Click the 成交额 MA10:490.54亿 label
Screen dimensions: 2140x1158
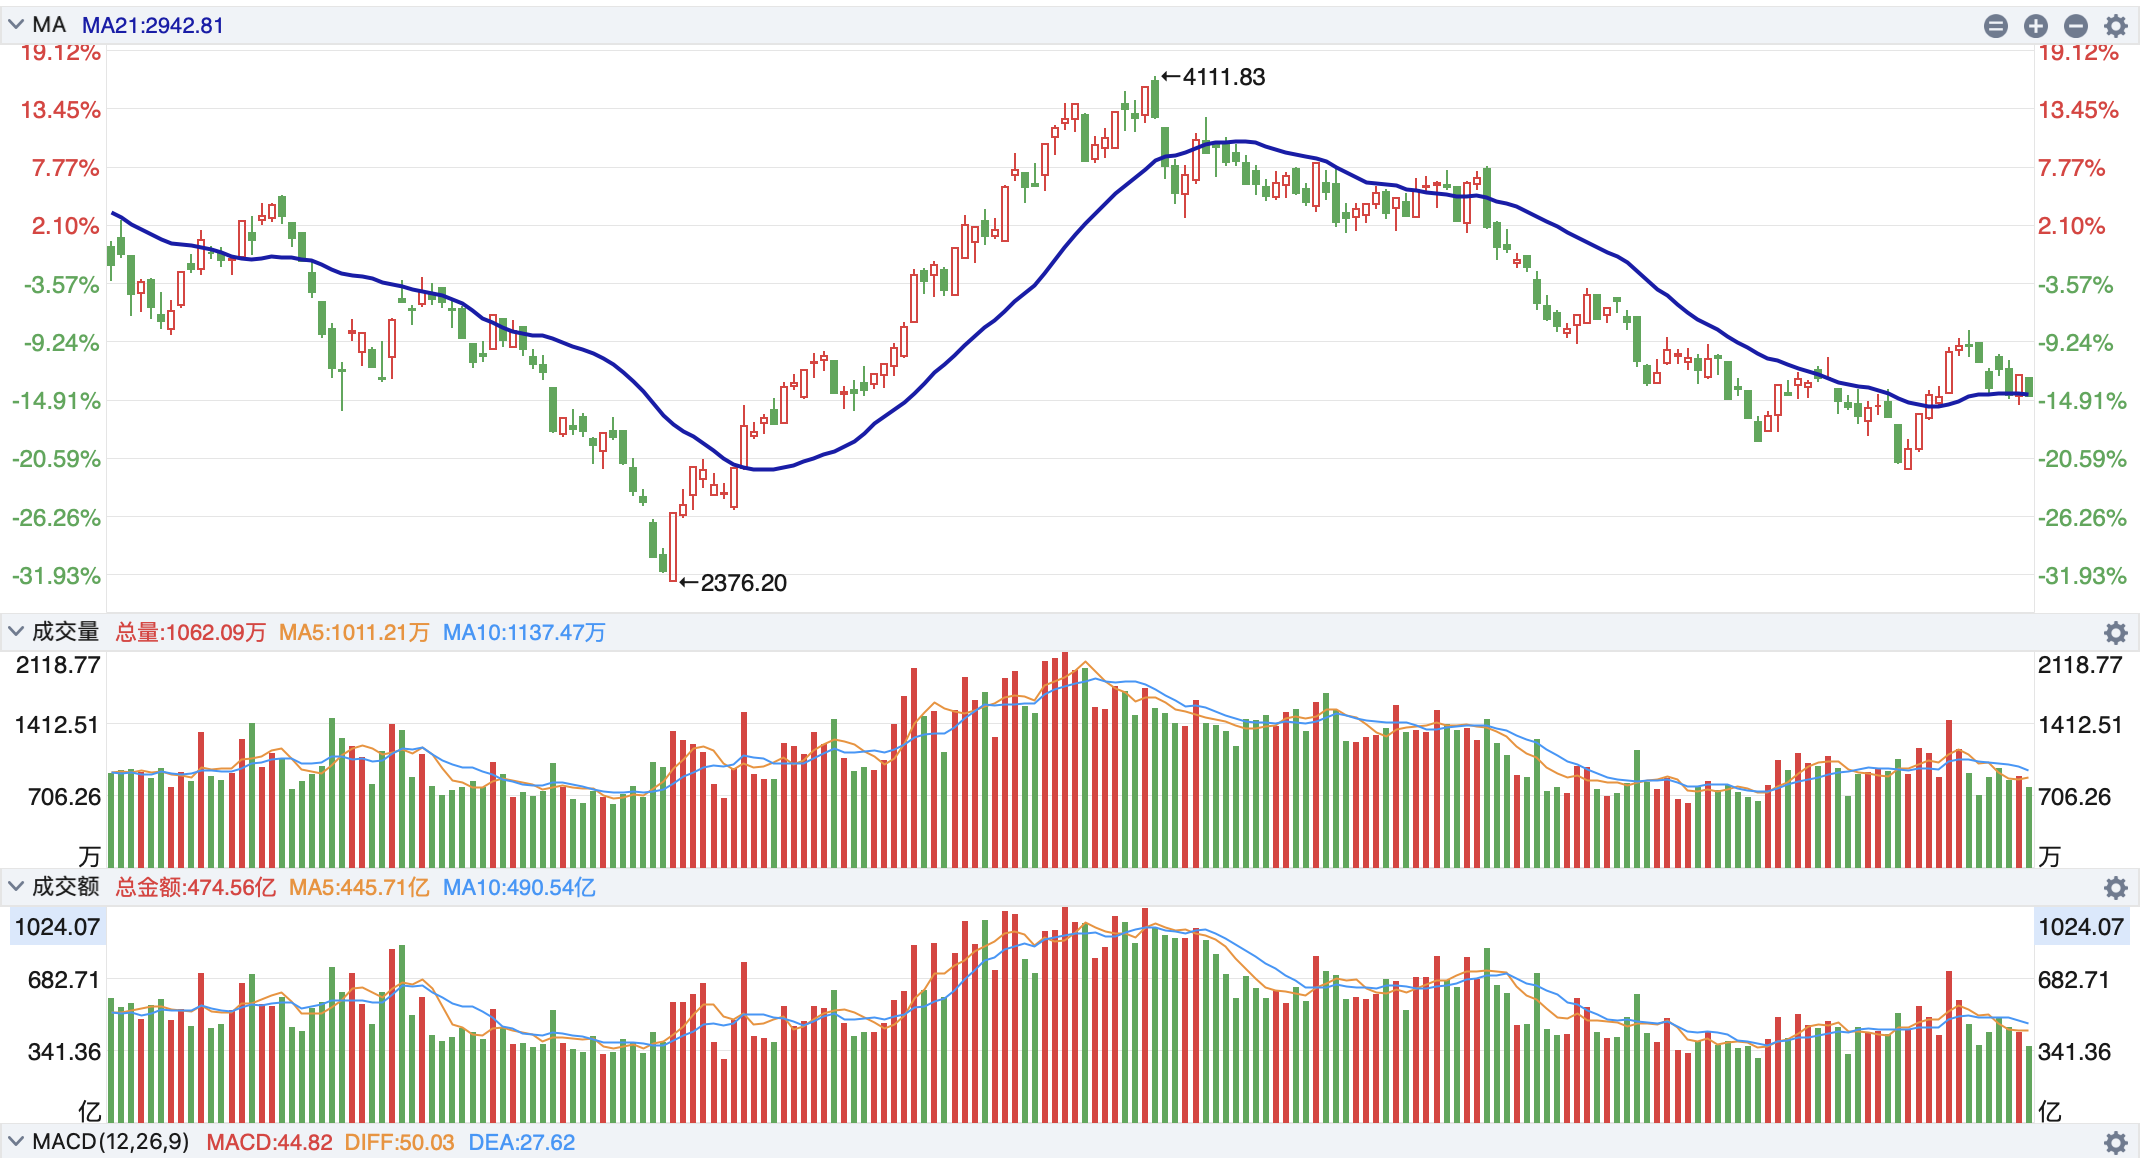click(x=519, y=887)
